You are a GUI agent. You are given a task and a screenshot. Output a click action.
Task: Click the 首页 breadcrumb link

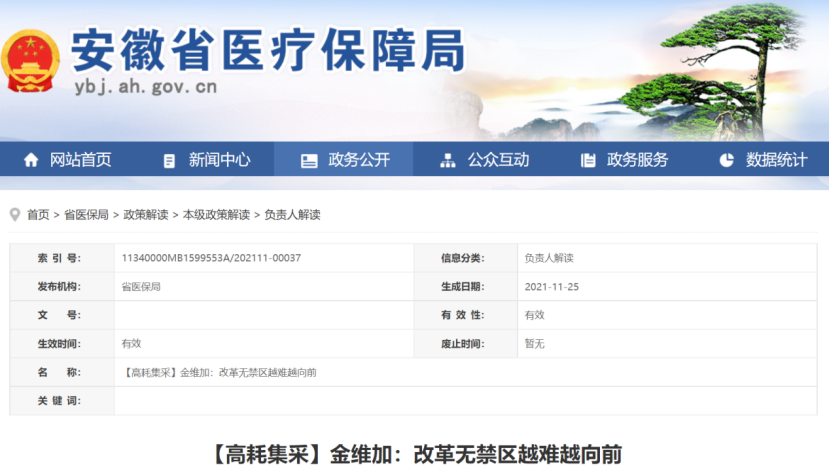[x=38, y=215]
